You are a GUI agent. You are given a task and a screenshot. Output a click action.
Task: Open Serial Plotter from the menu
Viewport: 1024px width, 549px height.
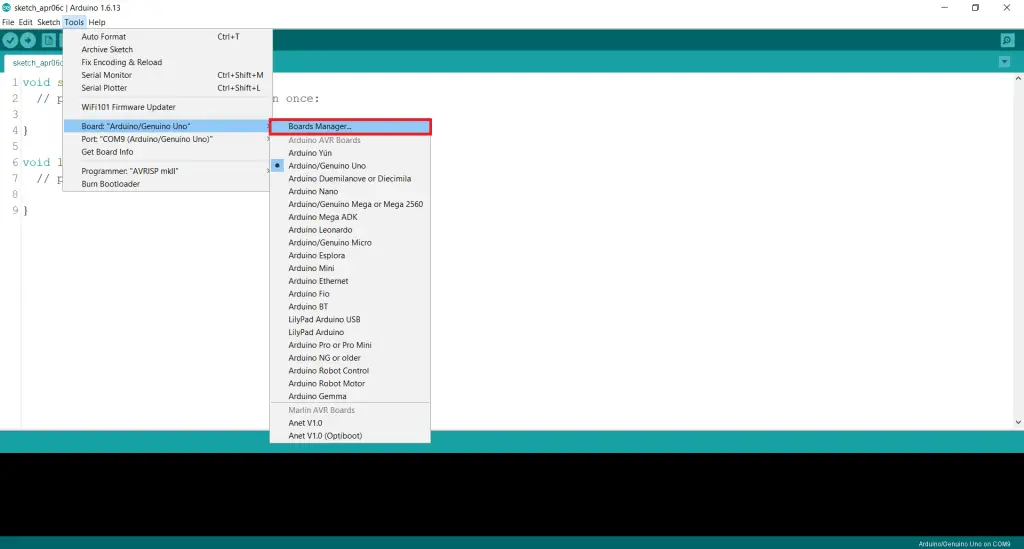click(167, 88)
